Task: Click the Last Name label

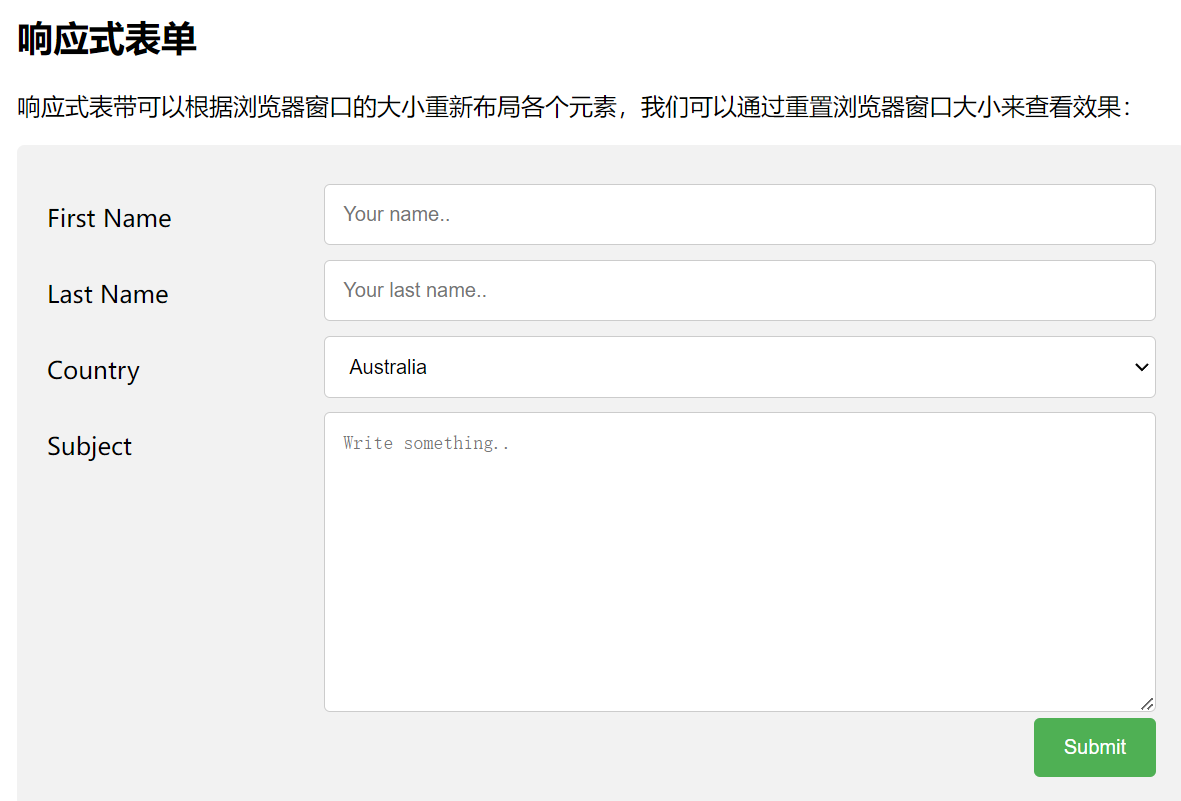Action: 108,295
